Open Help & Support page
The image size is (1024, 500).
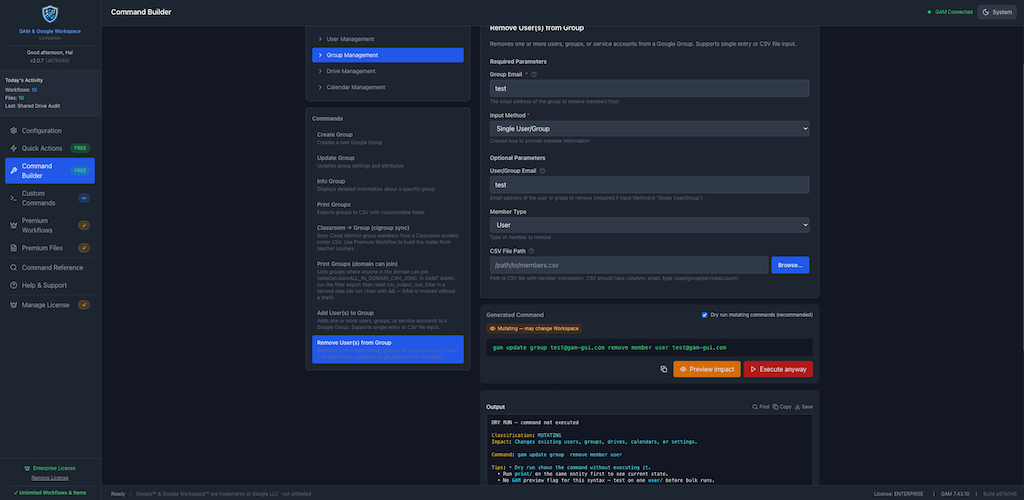(x=50, y=285)
